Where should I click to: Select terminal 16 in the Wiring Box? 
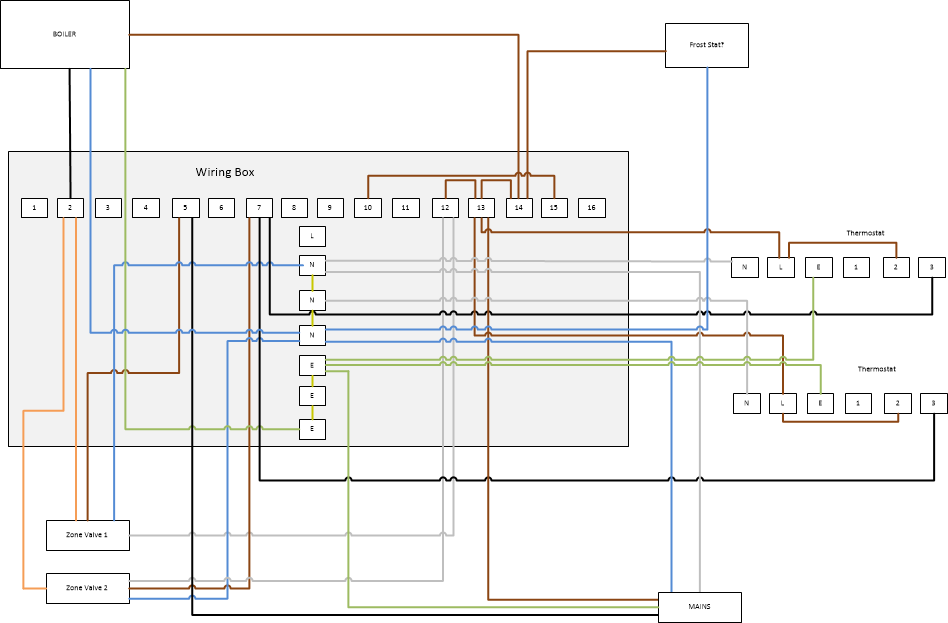coord(591,208)
